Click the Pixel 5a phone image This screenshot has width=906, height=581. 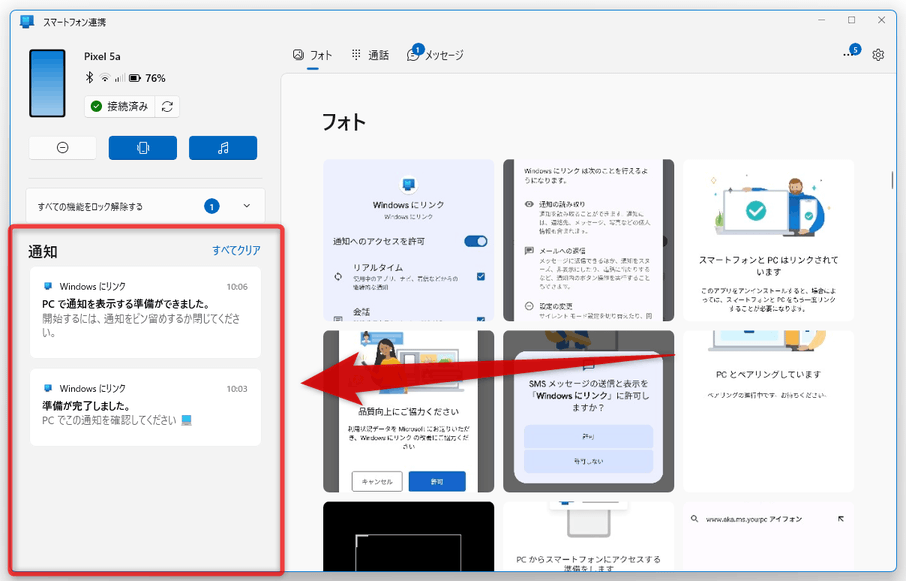tap(47, 83)
